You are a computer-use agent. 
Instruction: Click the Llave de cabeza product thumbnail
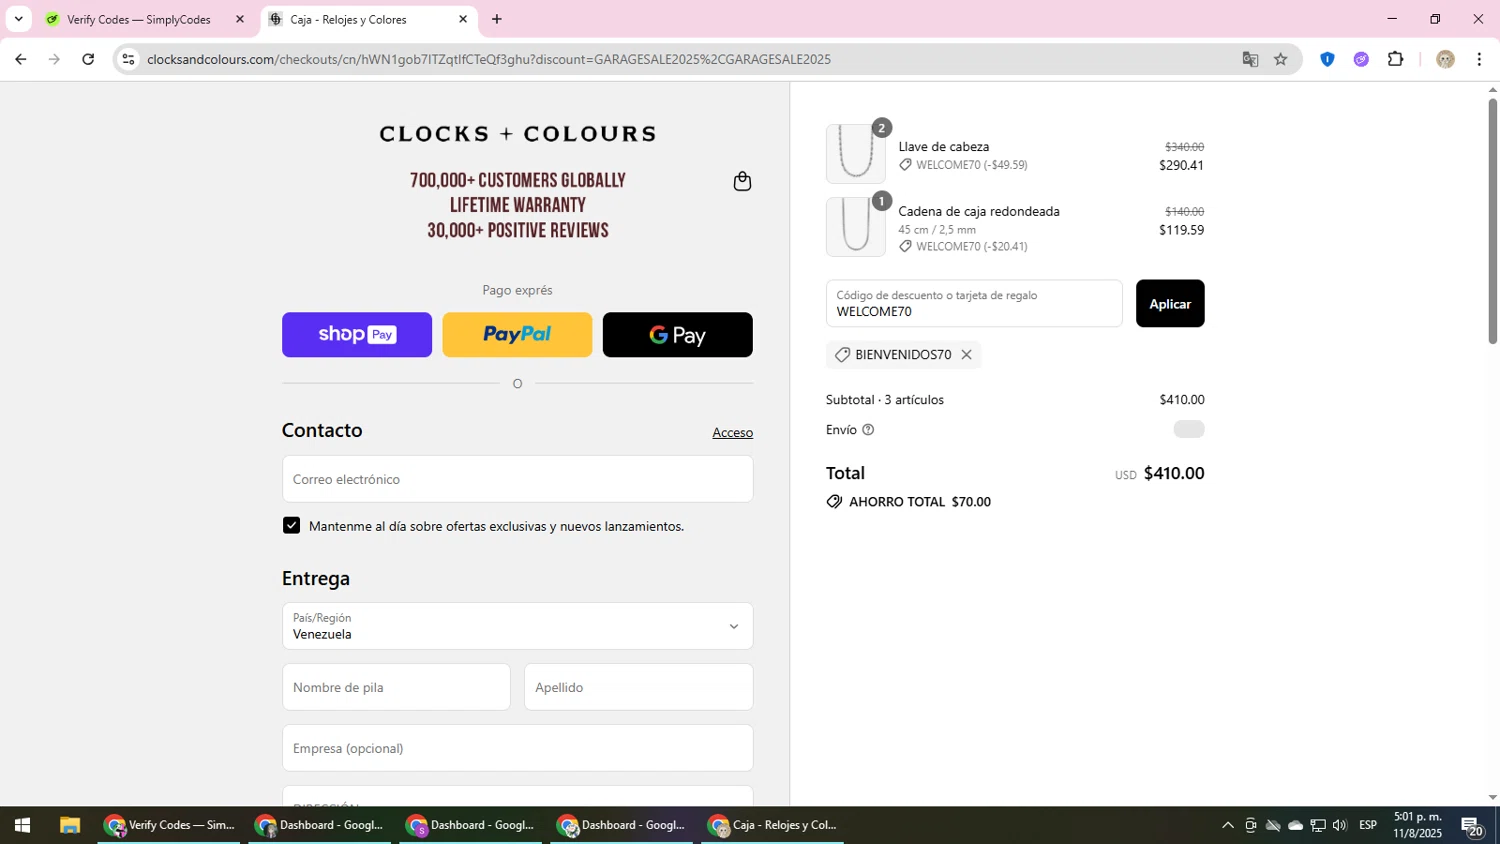(x=855, y=154)
